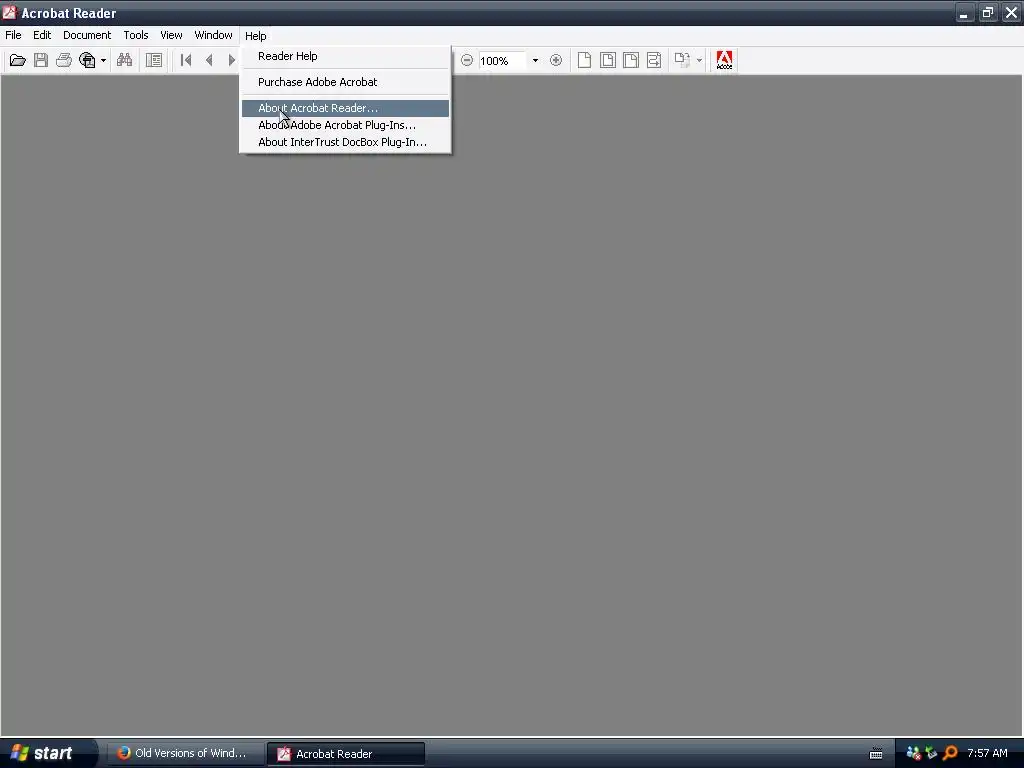1024x768 pixels.
Task: Restore down the Acrobat Reader window
Action: (987, 13)
